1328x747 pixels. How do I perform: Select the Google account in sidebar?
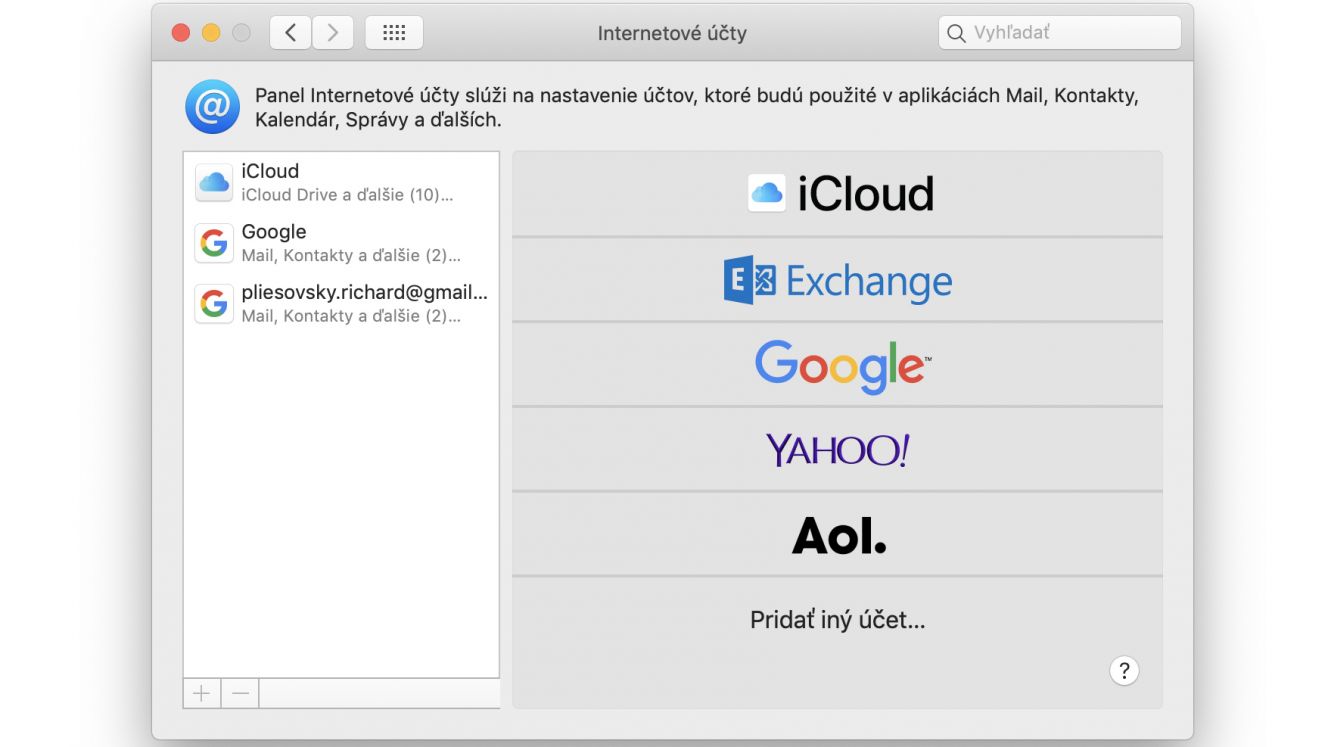pyautogui.click(x=341, y=243)
